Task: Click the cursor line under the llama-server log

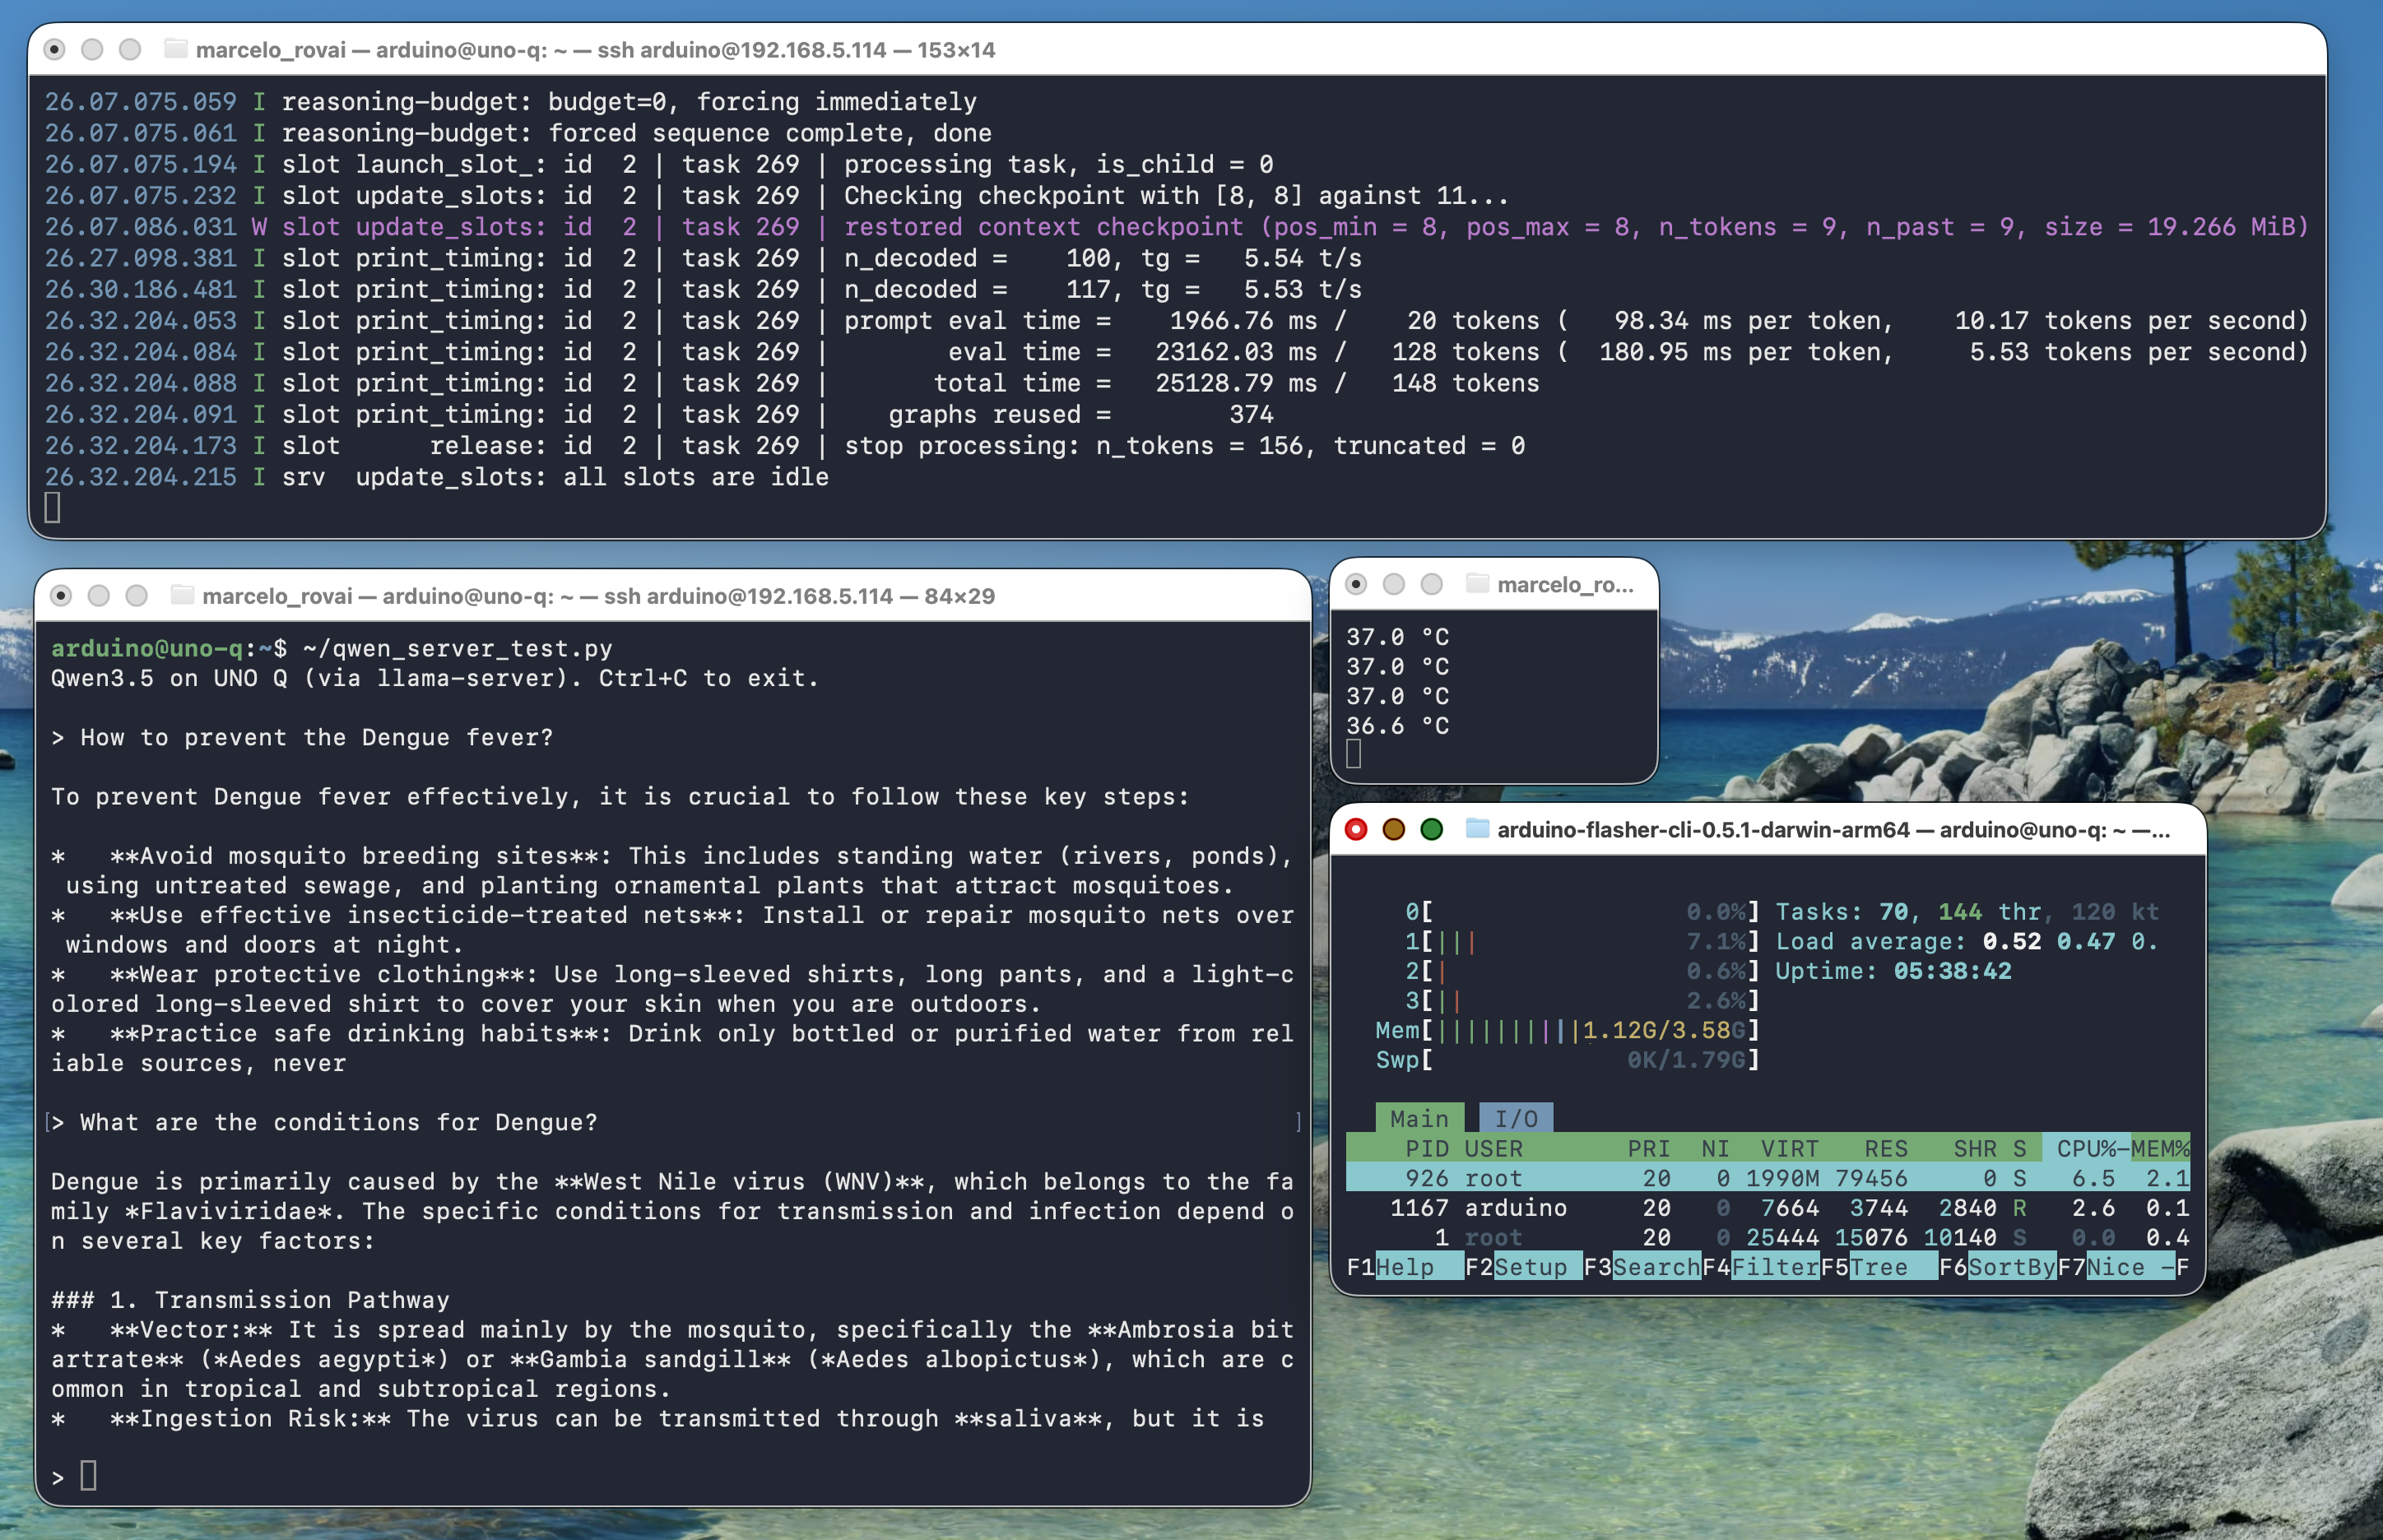Action: pyautogui.click(x=53, y=508)
